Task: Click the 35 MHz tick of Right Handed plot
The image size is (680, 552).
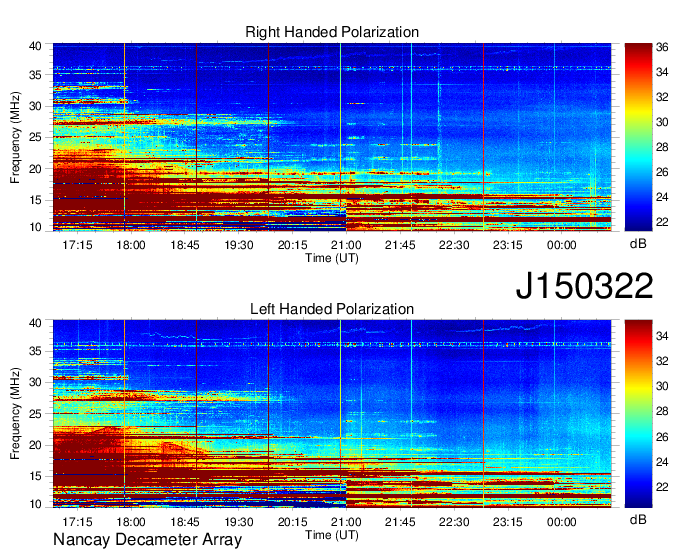Action: (x=35, y=75)
